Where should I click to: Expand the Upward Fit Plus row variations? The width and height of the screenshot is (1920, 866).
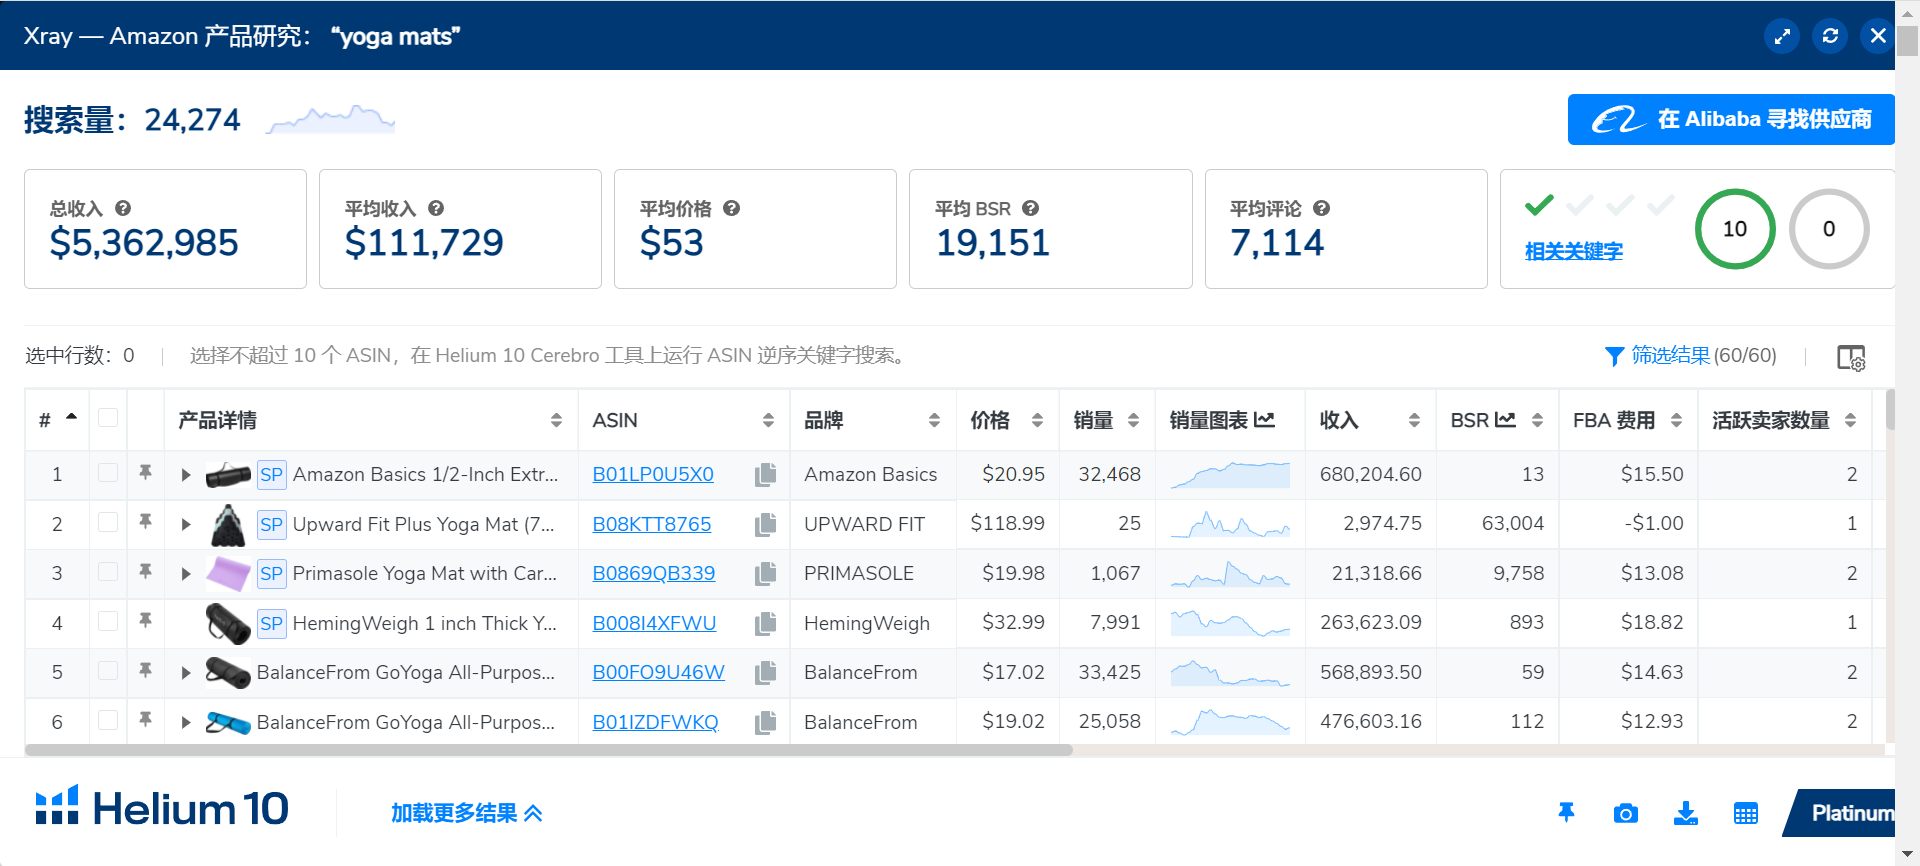coord(186,524)
